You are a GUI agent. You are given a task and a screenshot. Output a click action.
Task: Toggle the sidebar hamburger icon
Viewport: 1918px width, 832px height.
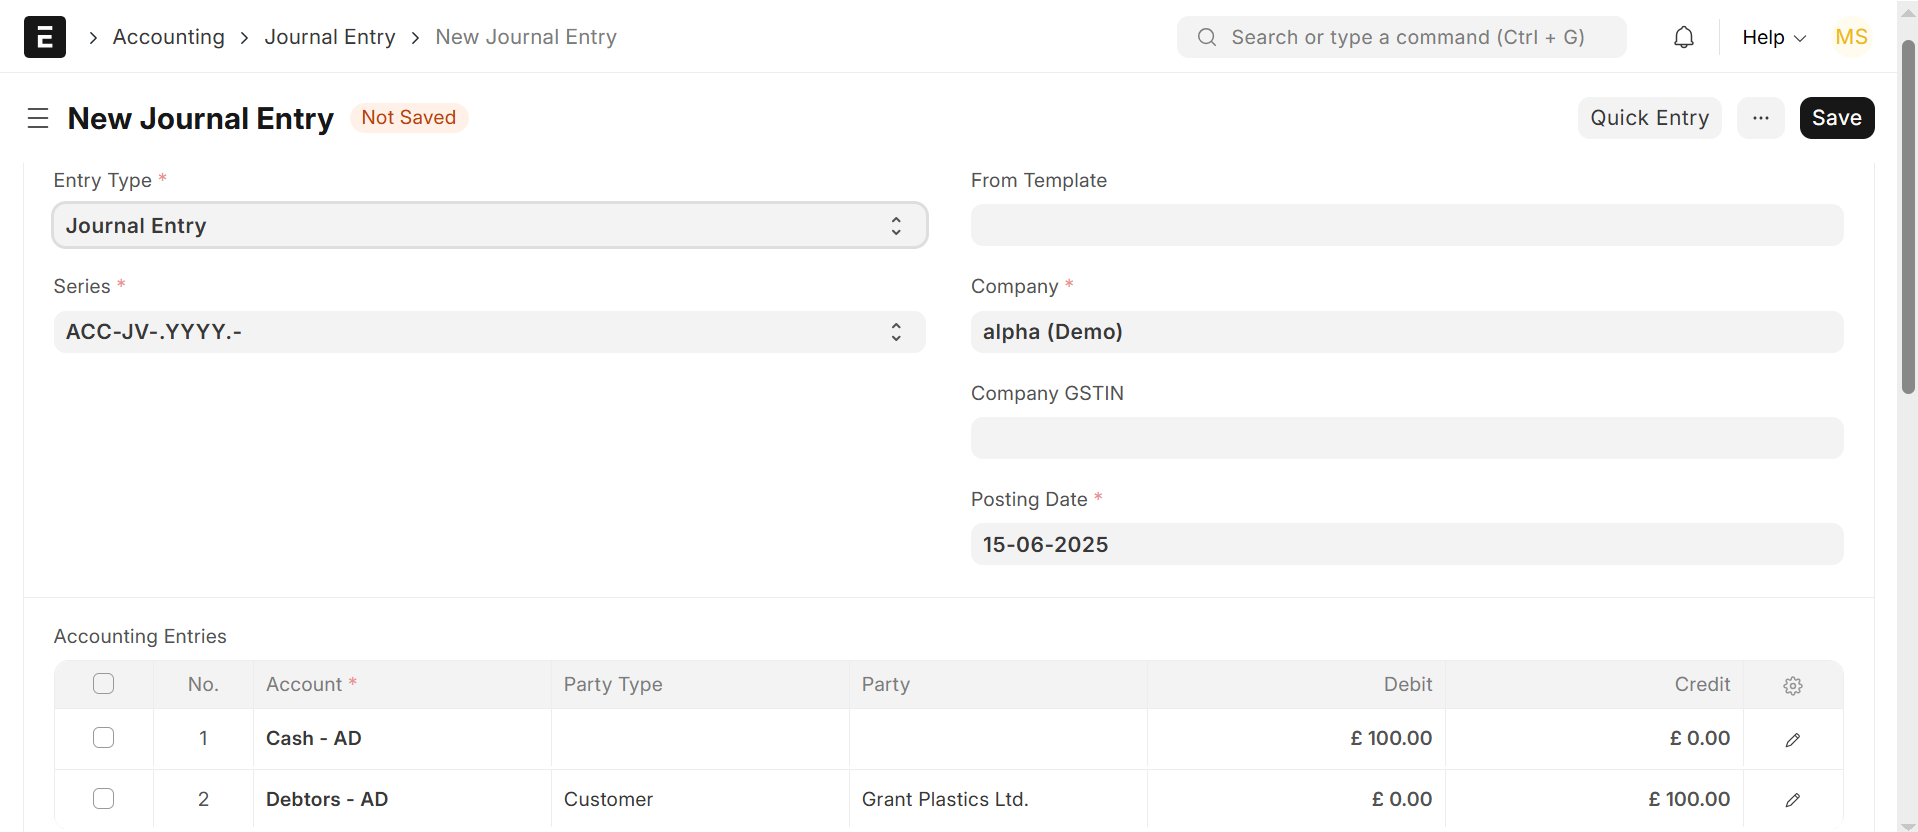coord(38,118)
